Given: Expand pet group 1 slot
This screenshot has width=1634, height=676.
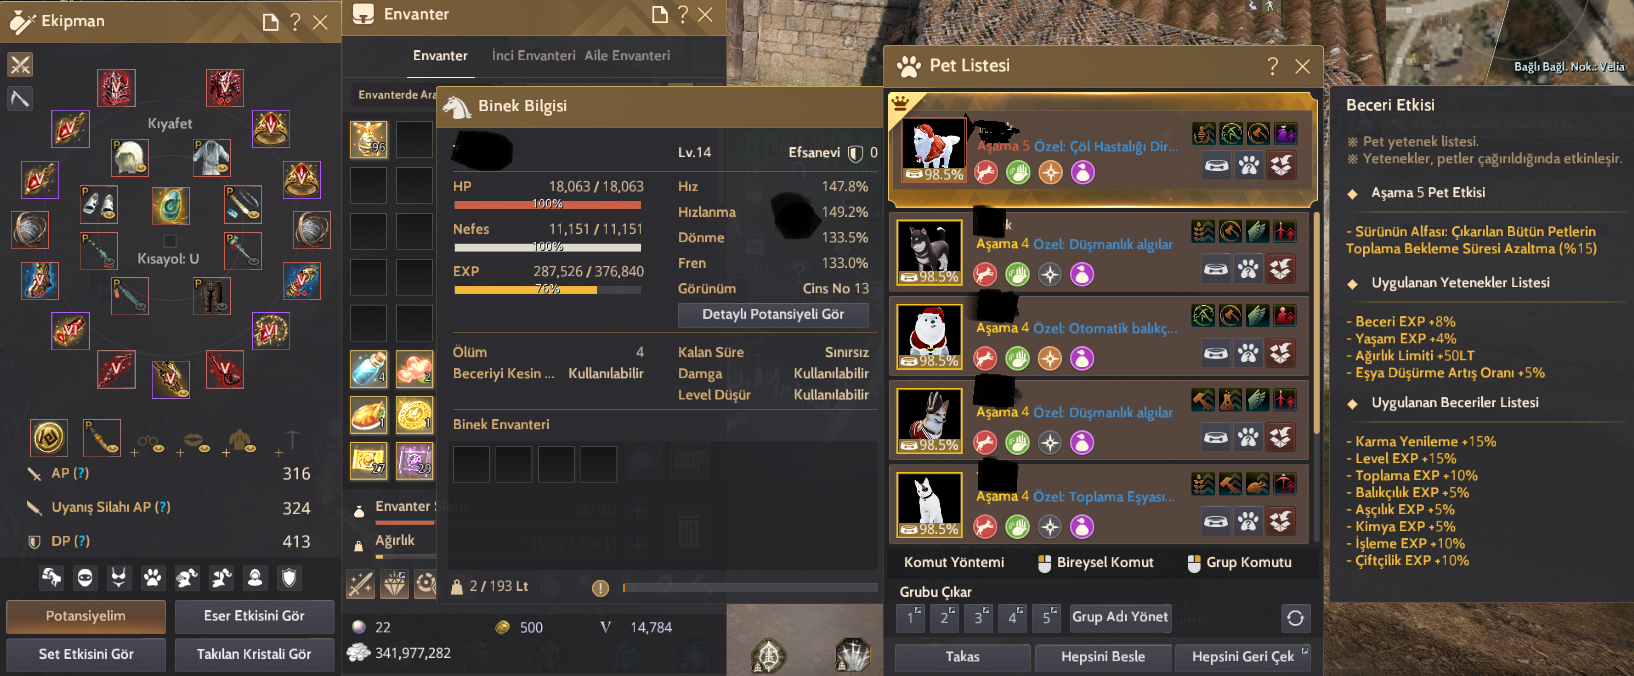Looking at the screenshot, I should pos(910,617).
